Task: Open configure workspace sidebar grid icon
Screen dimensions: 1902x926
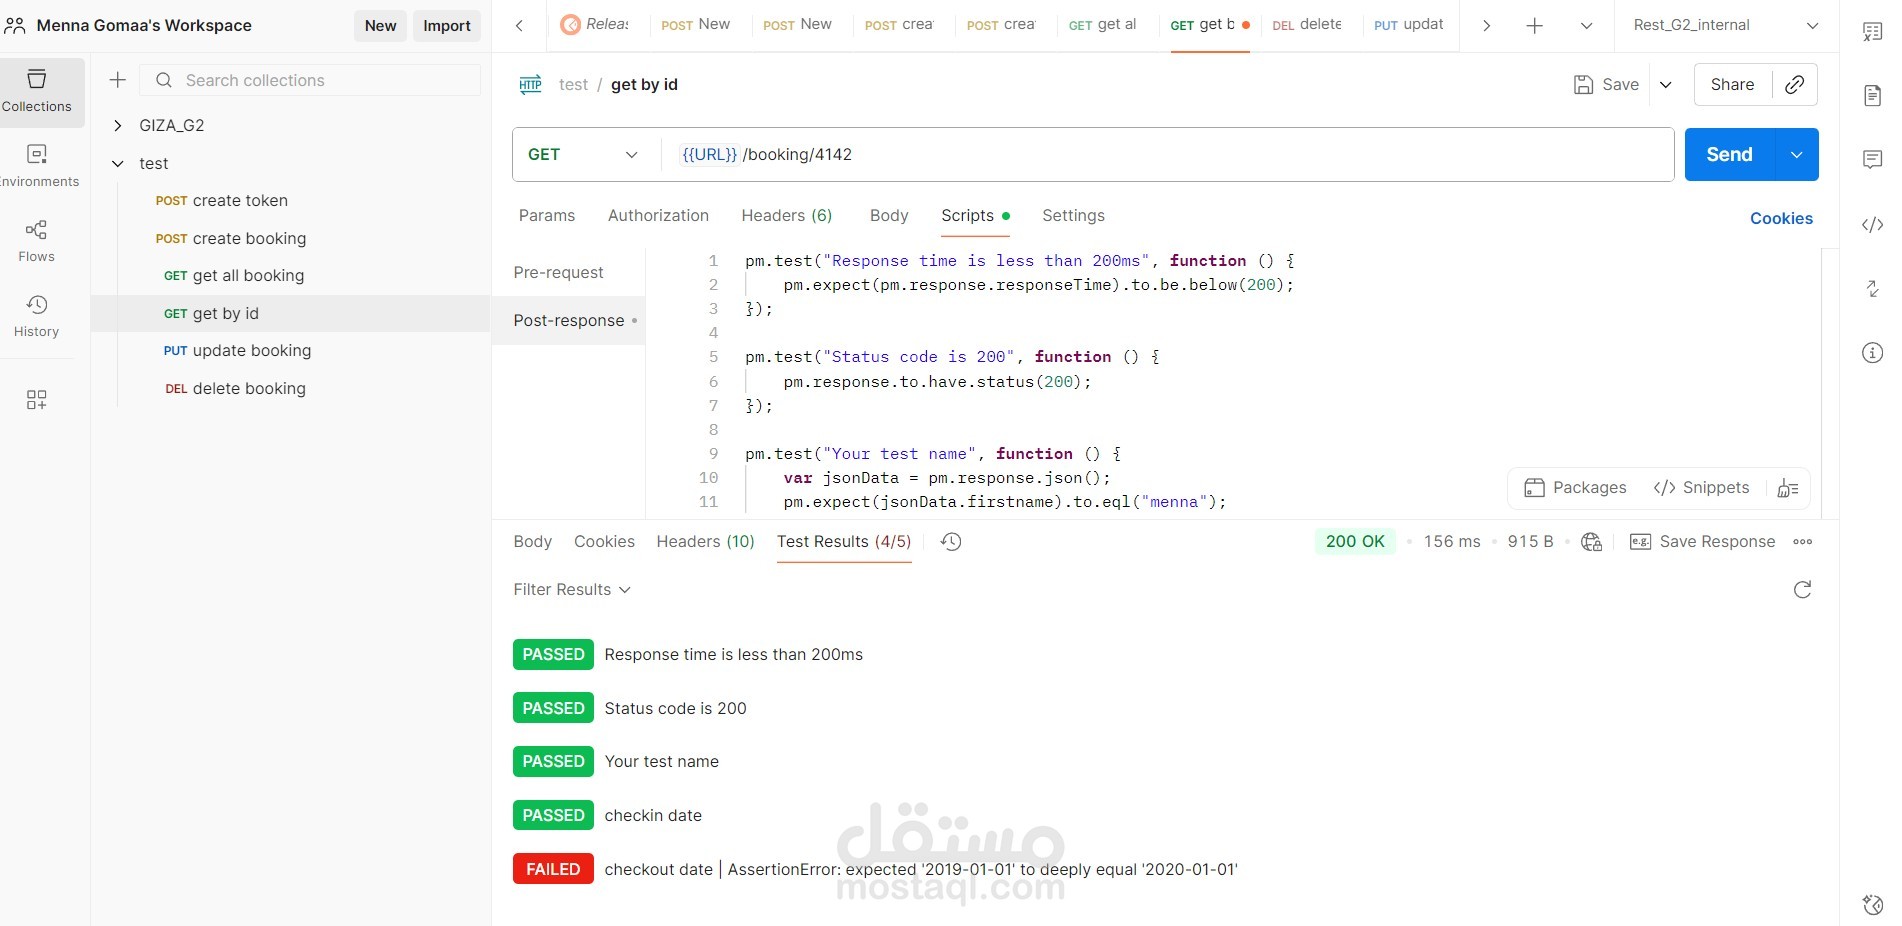Action: point(37,400)
